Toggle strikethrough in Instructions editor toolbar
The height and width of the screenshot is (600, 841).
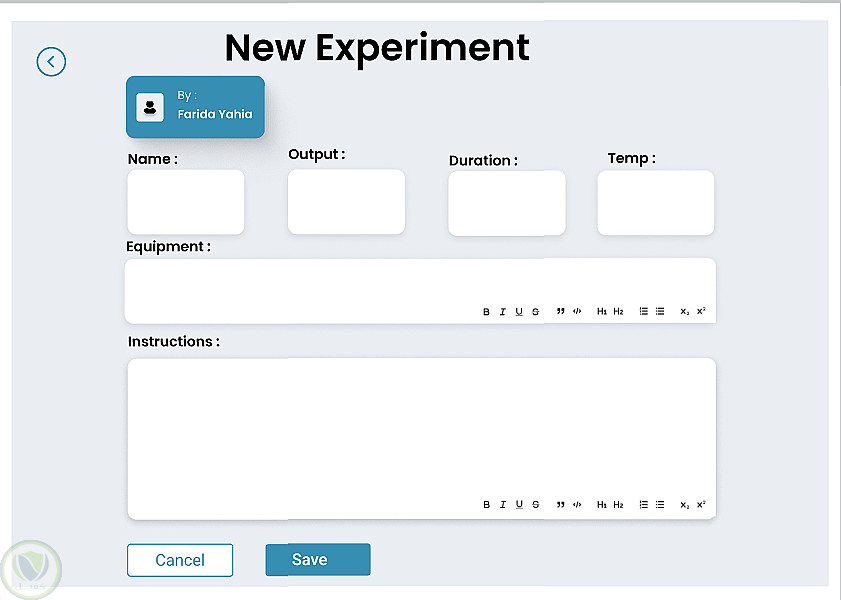click(x=535, y=505)
